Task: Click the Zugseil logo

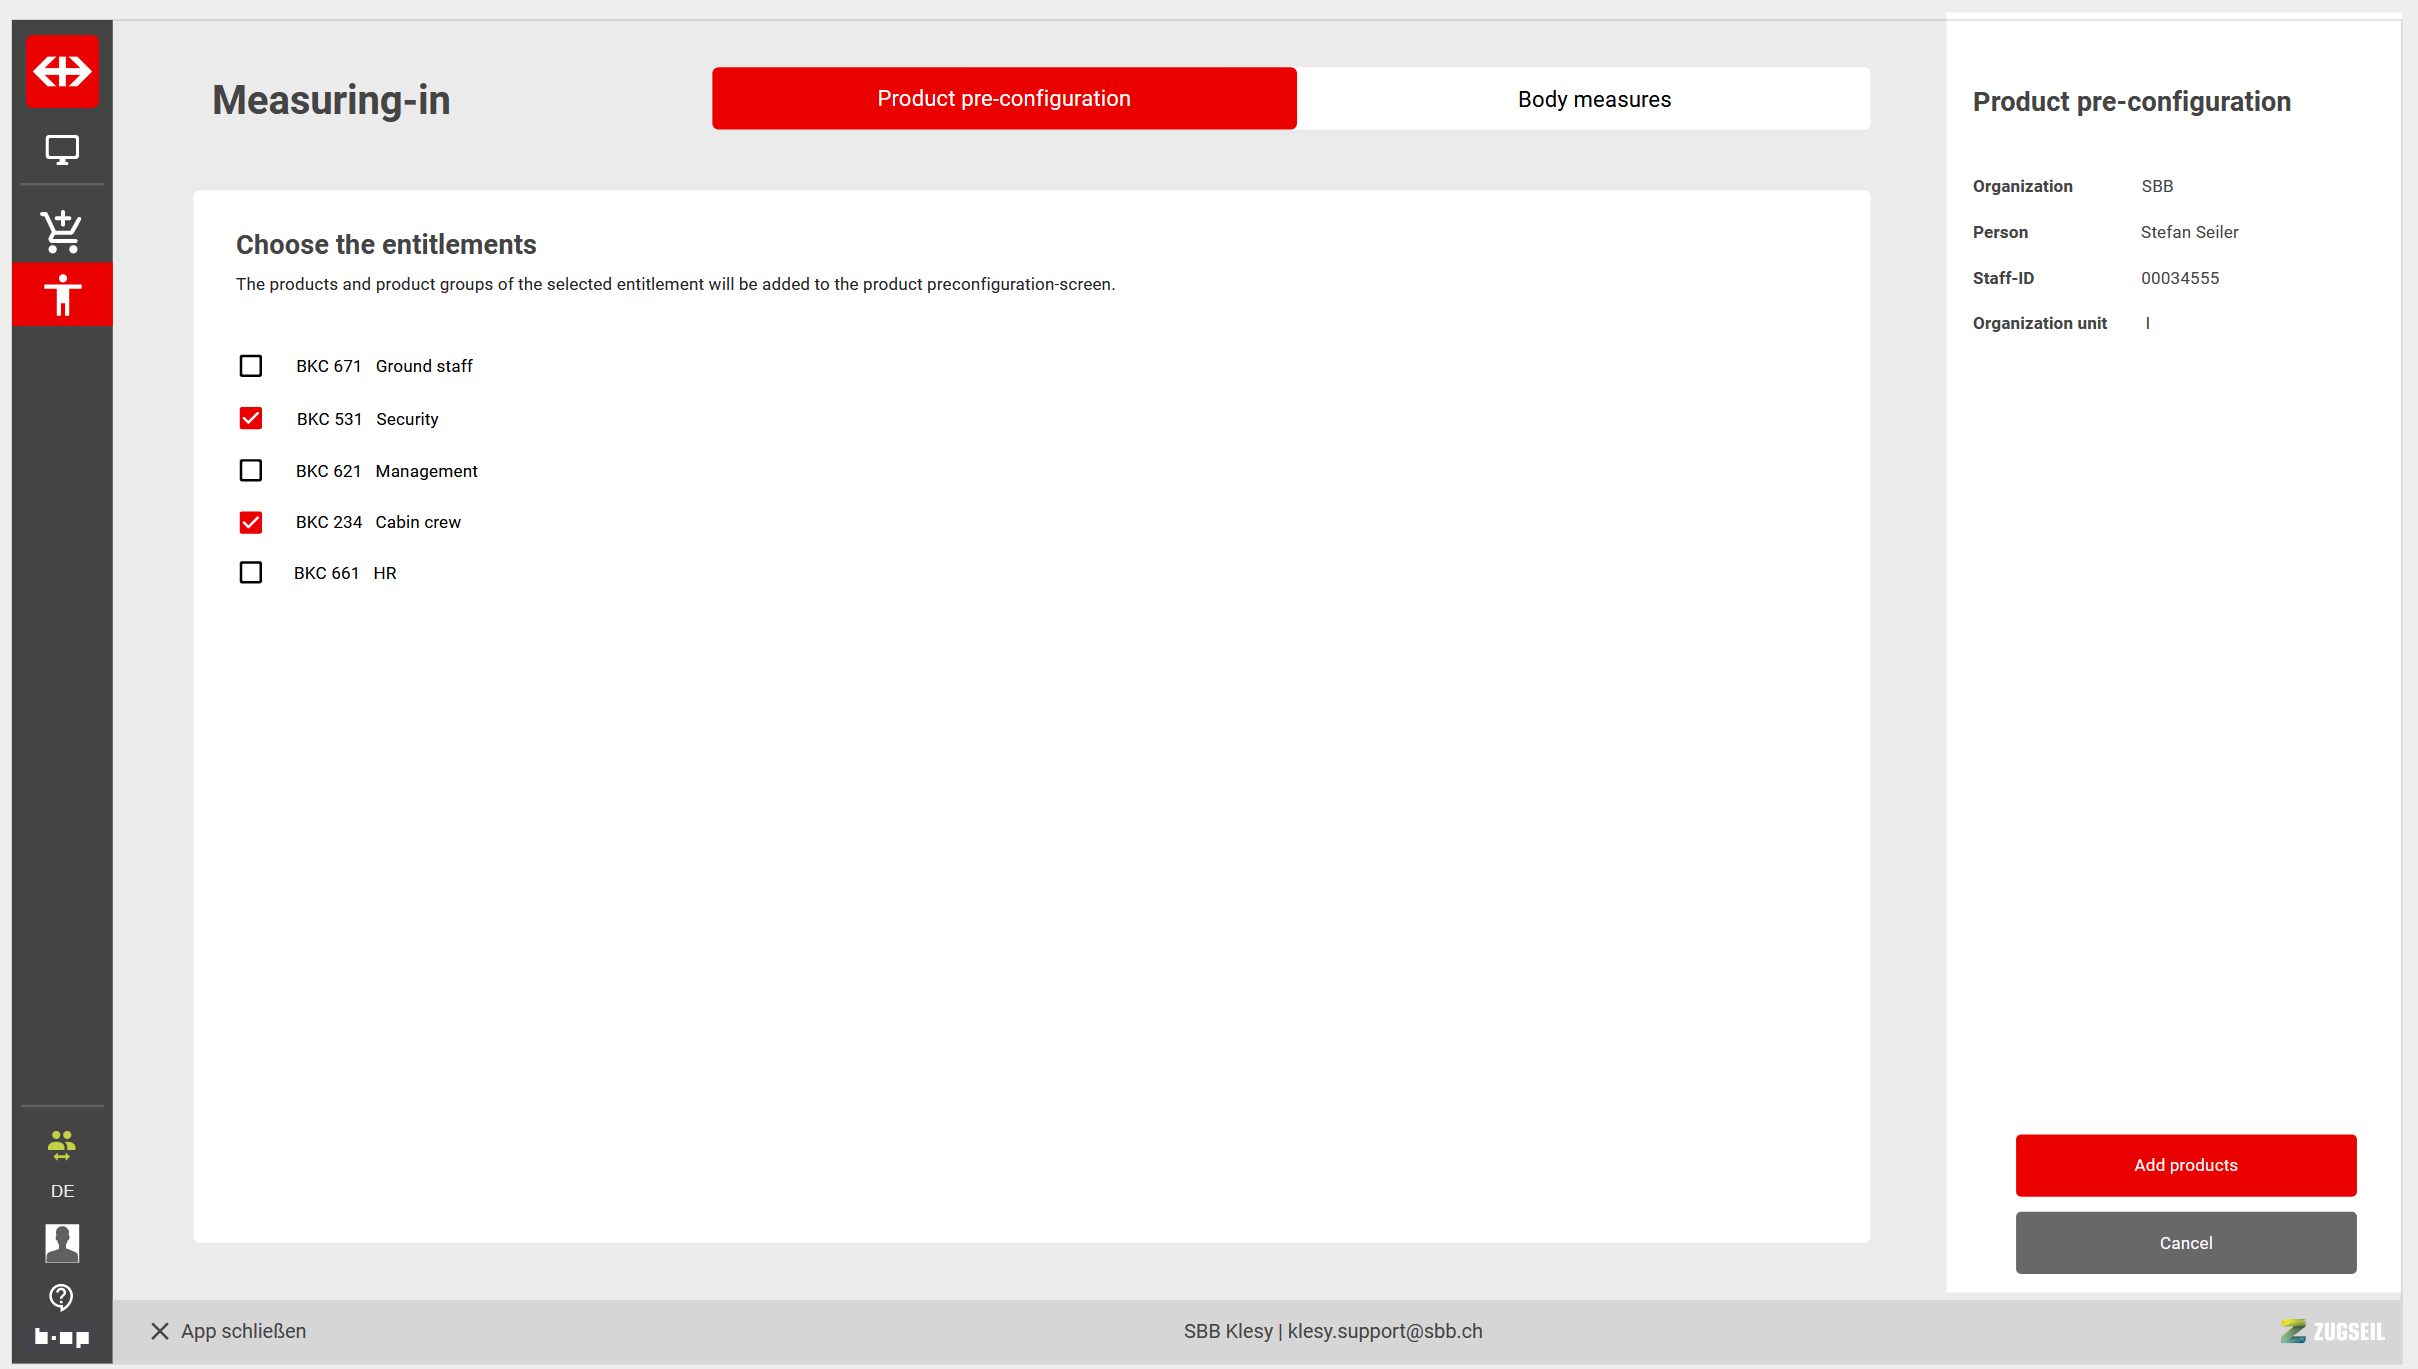Action: click(x=2332, y=1331)
